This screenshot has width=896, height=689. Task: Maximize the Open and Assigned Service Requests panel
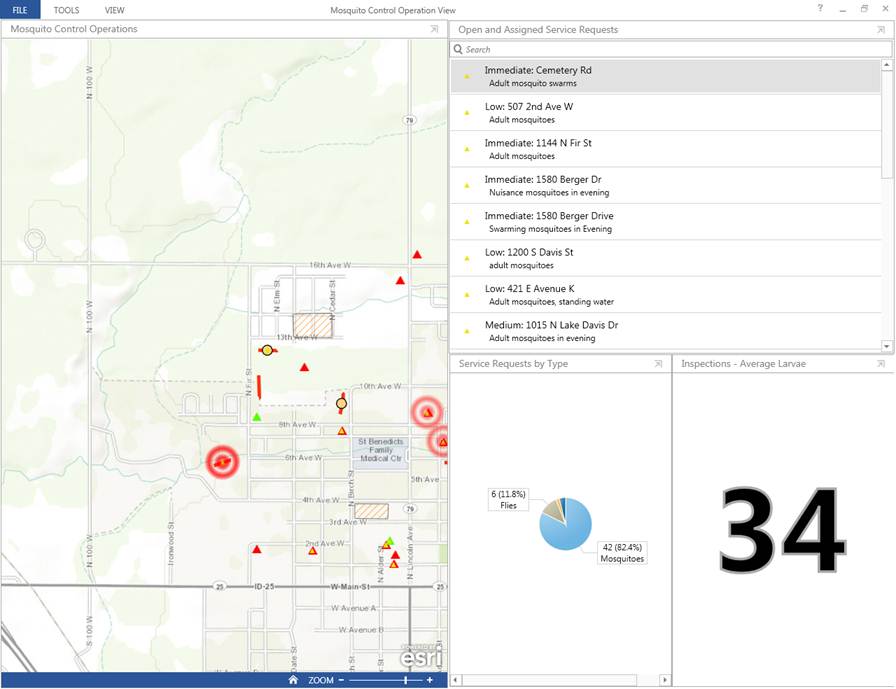point(881,30)
